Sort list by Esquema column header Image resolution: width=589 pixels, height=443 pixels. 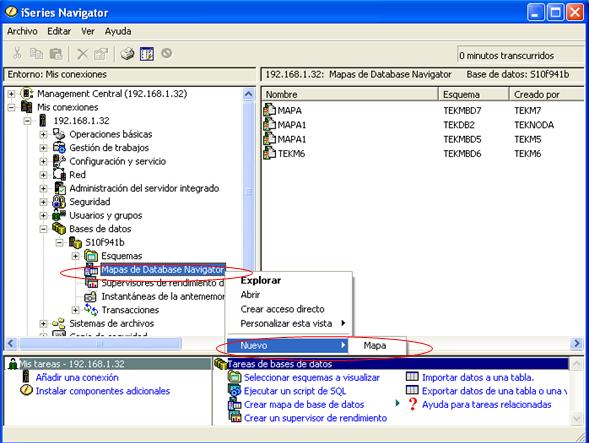473,94
